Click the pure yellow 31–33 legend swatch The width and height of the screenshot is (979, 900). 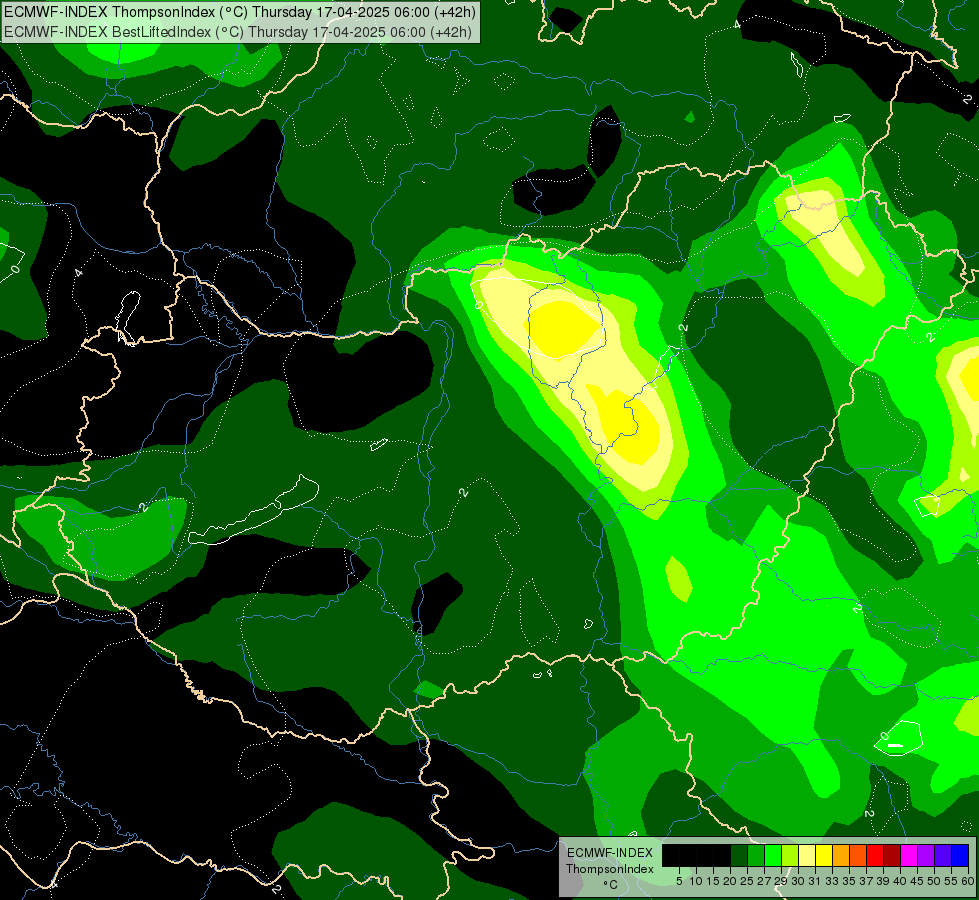[824, 855]
